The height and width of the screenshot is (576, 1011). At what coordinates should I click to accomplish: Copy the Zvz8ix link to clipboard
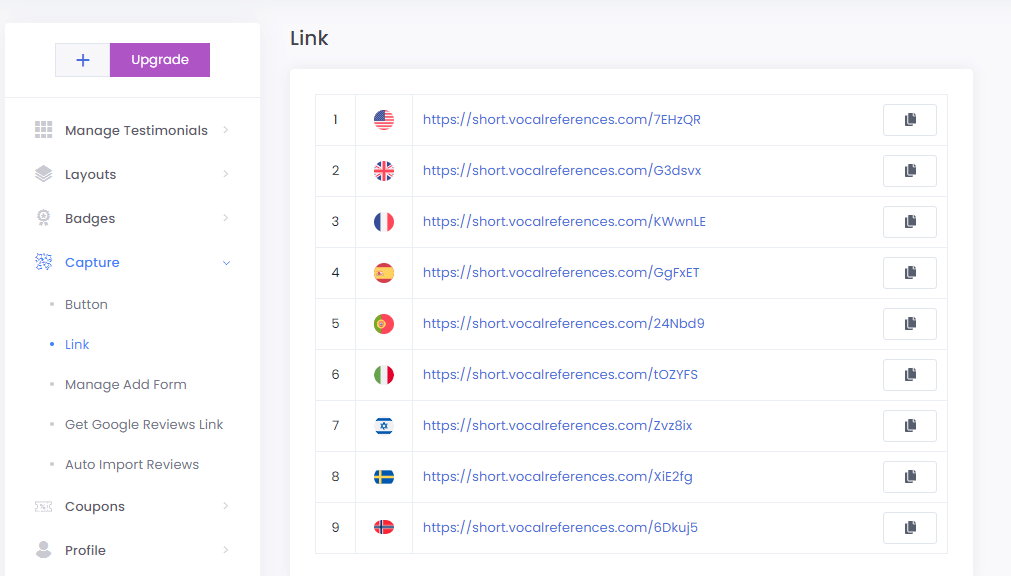[x=910, y=425]
